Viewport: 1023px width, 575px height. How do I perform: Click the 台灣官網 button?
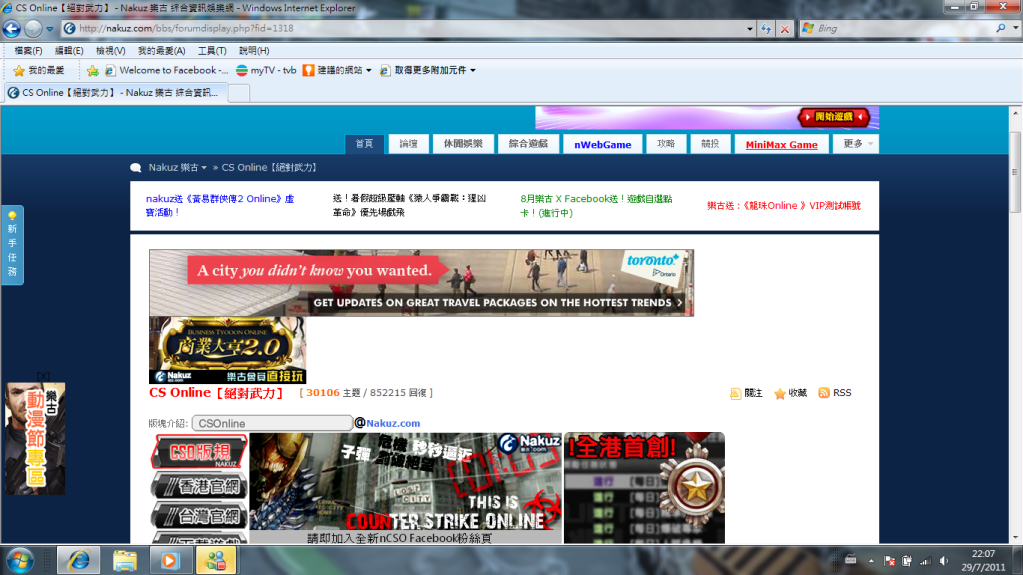[199, 516]
